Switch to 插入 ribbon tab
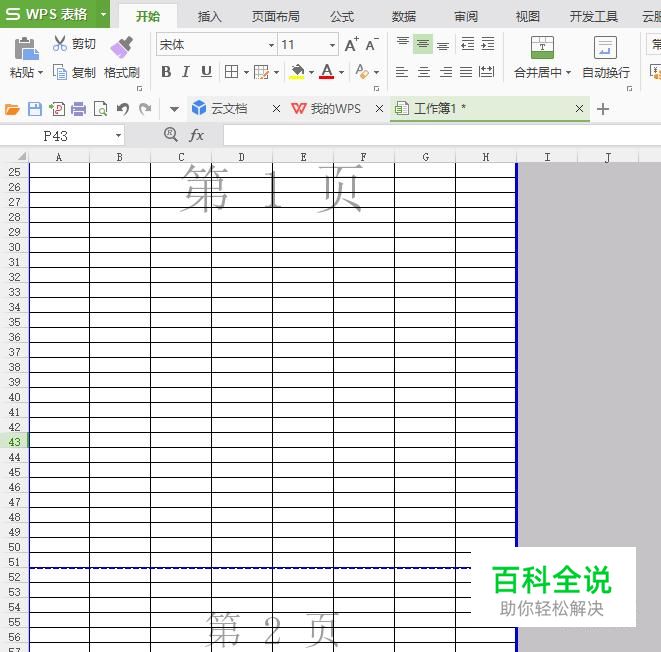This screenshot has width=661, height=652. [x=210, y=16]
